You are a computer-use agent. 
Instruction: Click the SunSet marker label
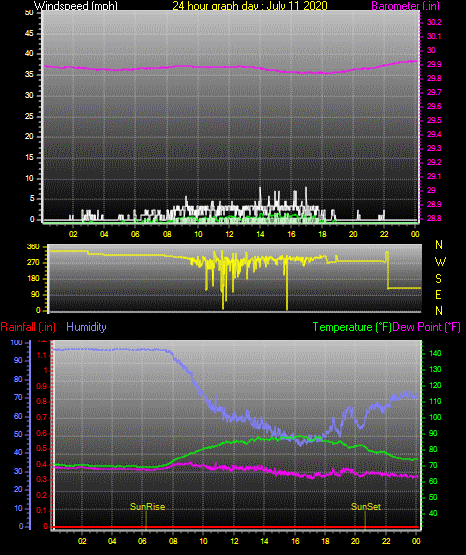[x=366, y=507]
